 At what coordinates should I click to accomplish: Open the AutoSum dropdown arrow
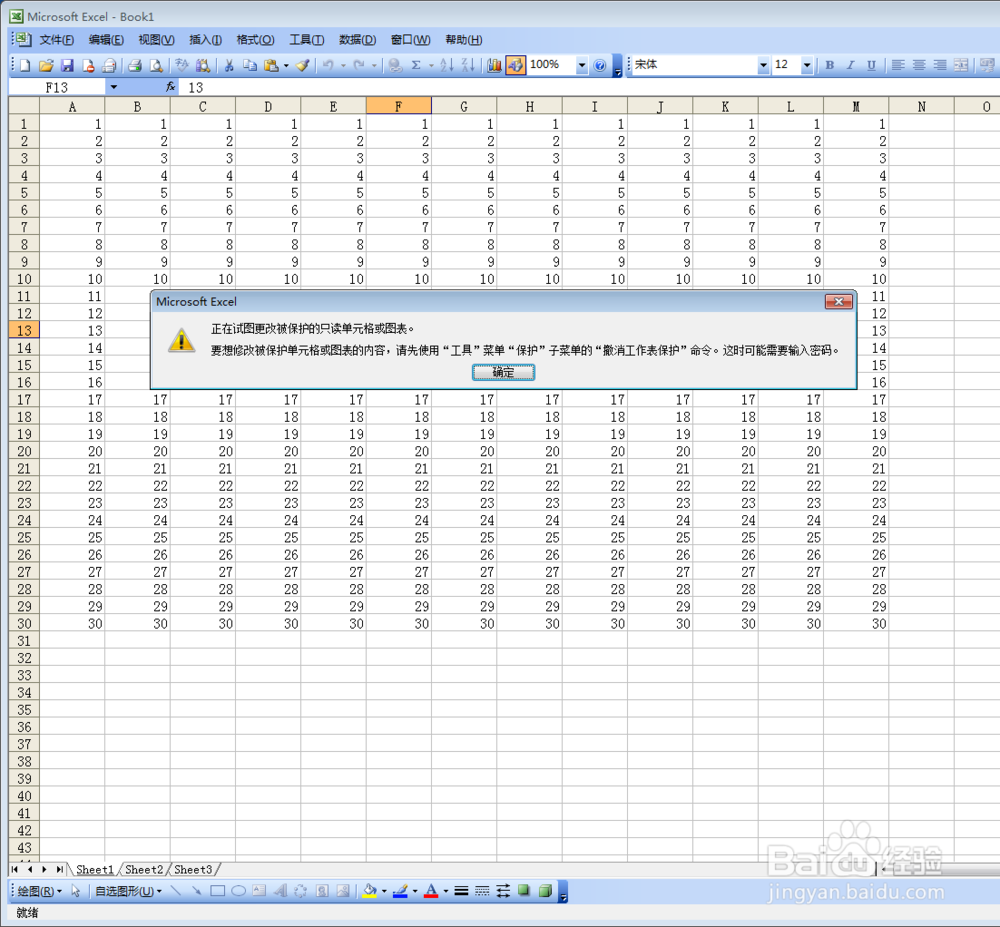[x=431, y=65]
